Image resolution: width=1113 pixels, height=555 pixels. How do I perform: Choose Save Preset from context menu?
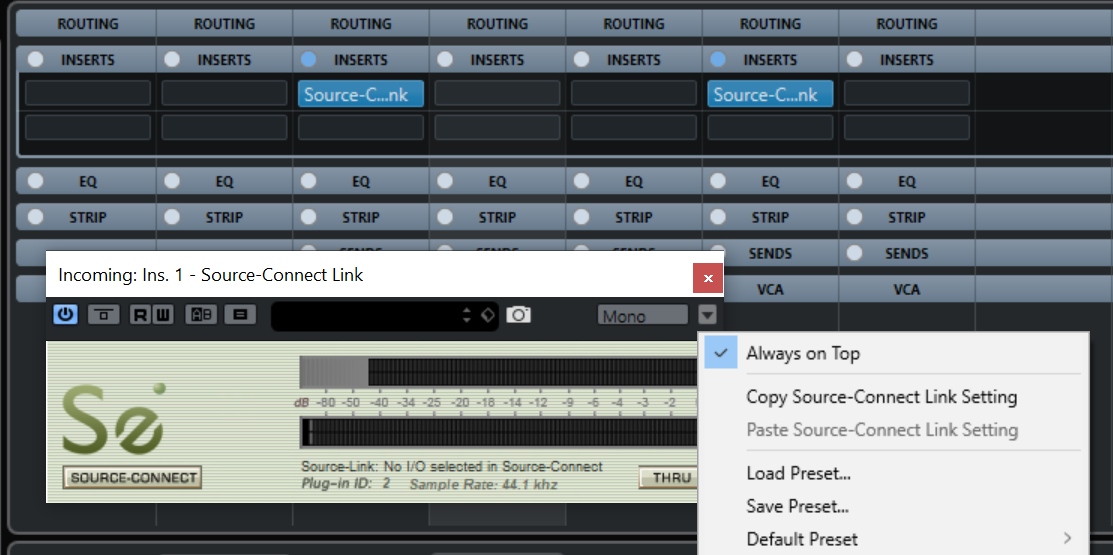click(x=797, y=506)
